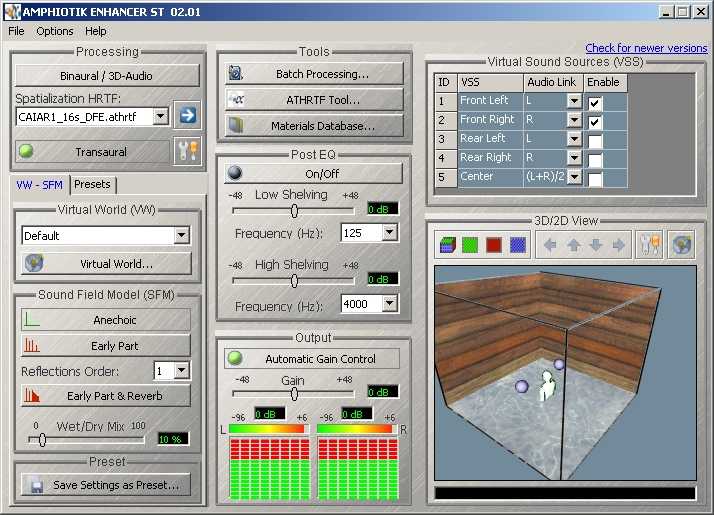
Task: Select the green square view icon
Action: point(470,245)
